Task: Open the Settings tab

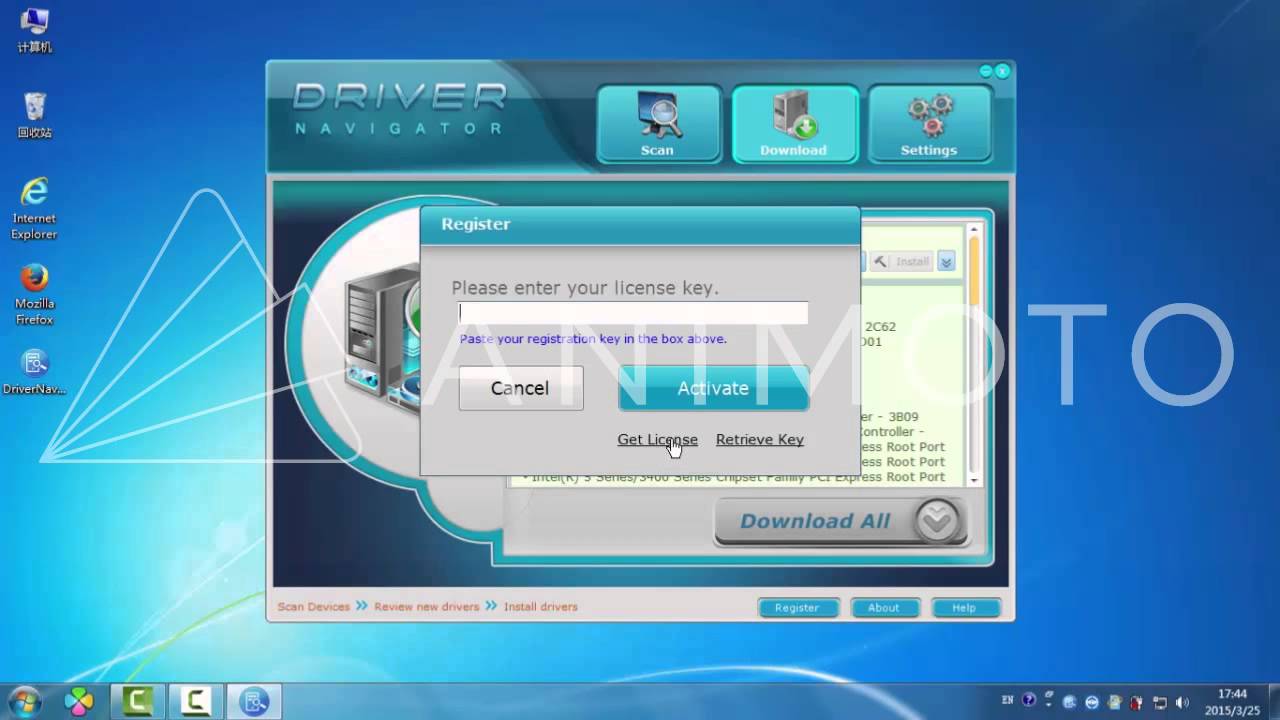Action: 929,124
